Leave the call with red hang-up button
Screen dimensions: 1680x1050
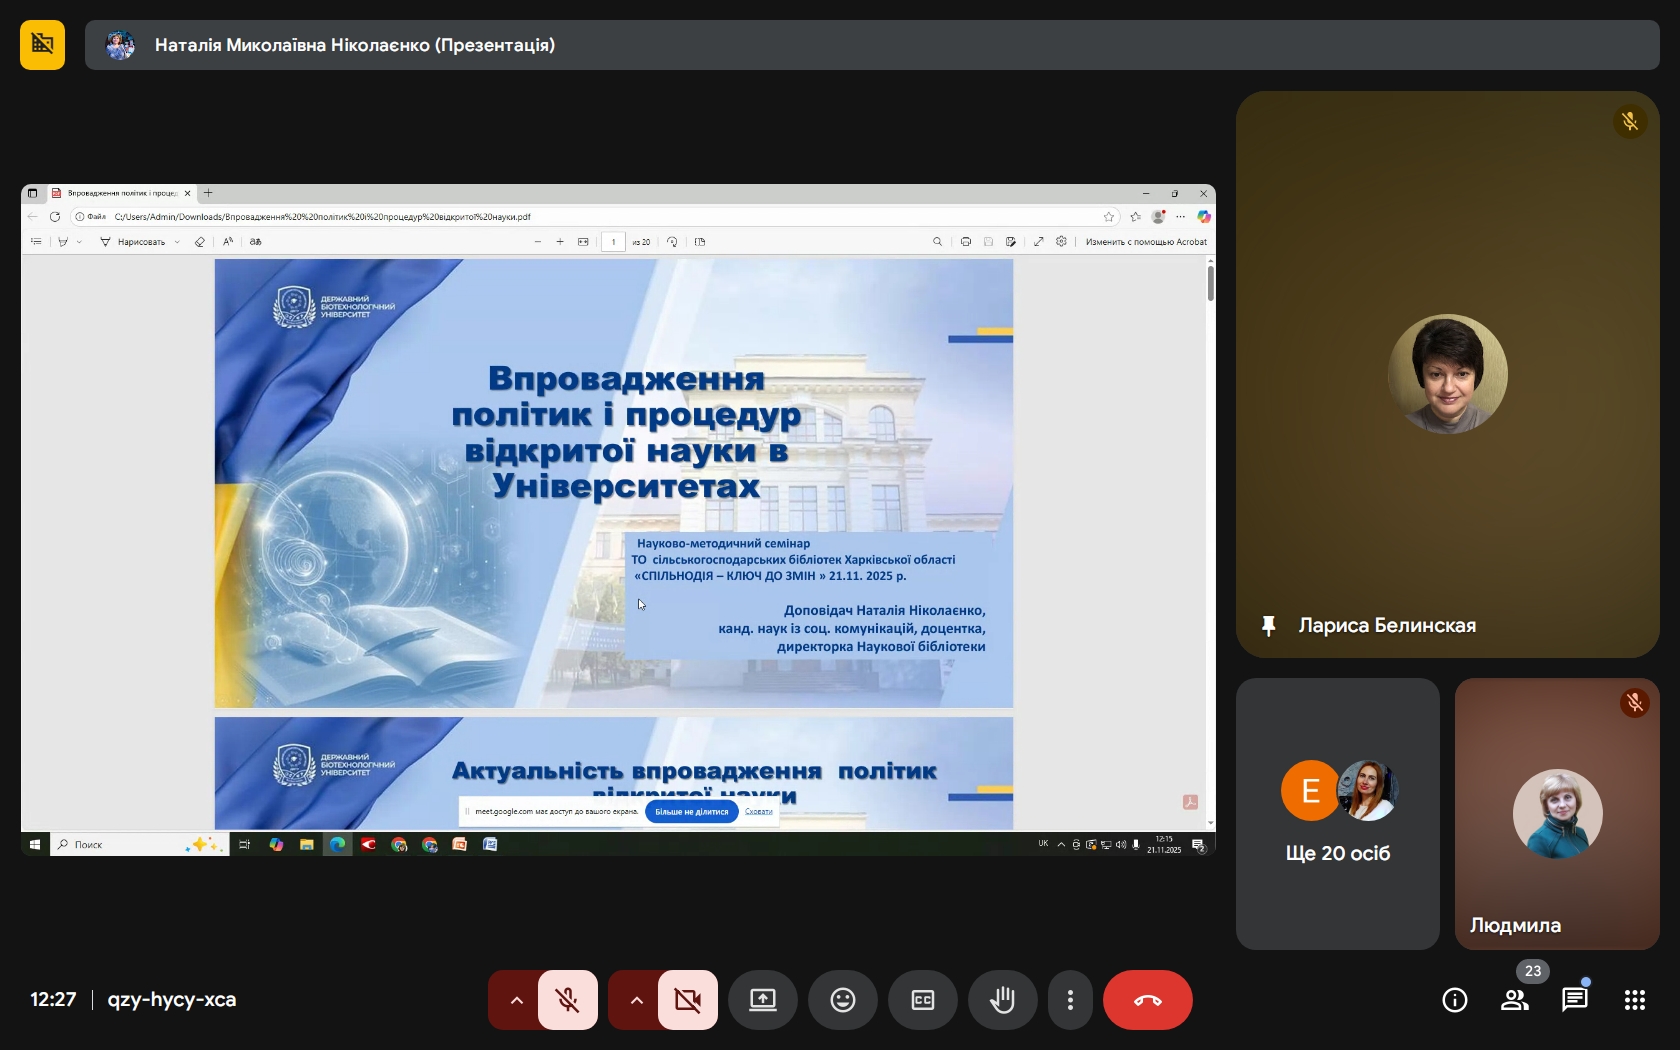(1147, 1000)
